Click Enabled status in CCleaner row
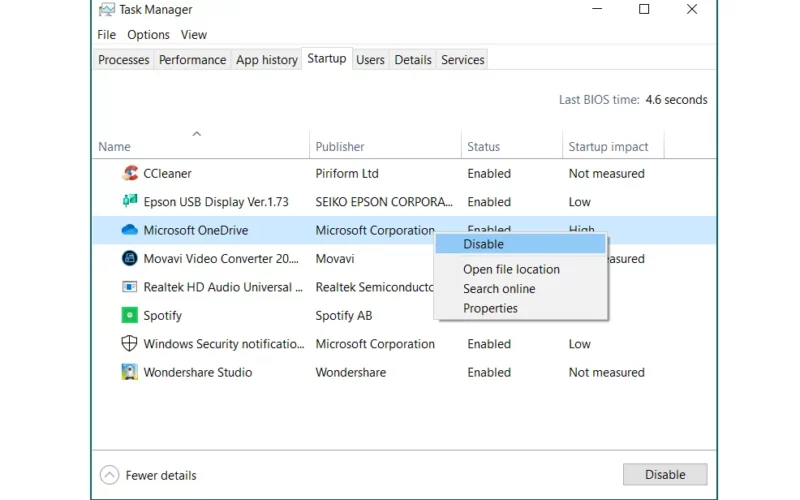 489,173
